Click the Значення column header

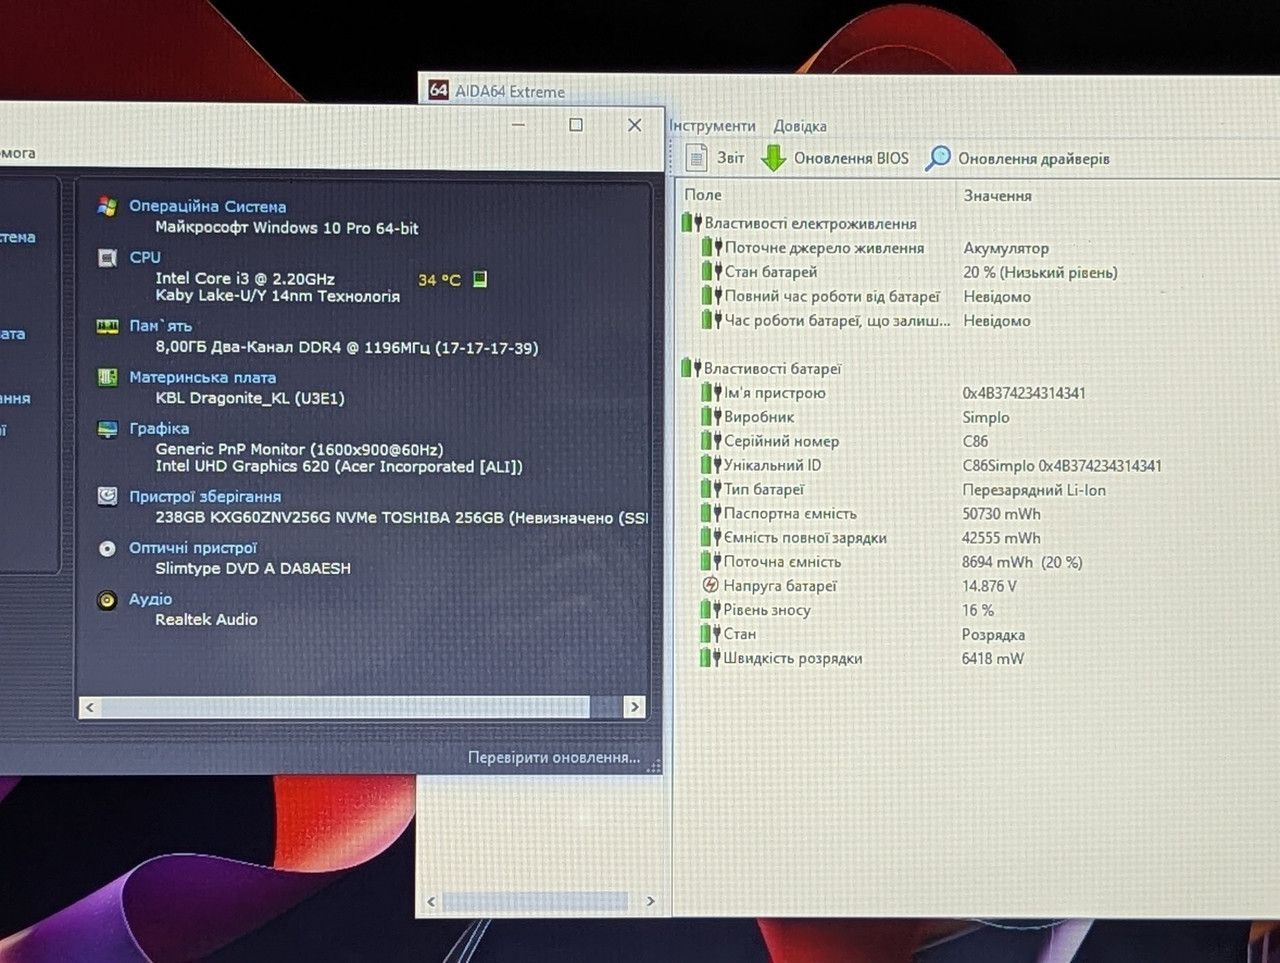998,195
